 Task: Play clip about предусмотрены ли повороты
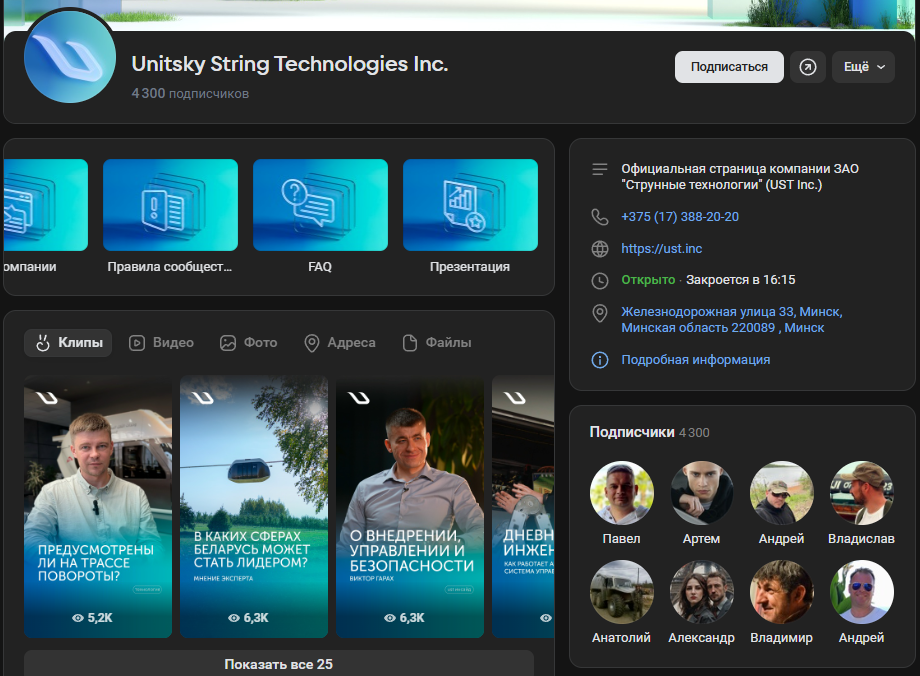98,506
